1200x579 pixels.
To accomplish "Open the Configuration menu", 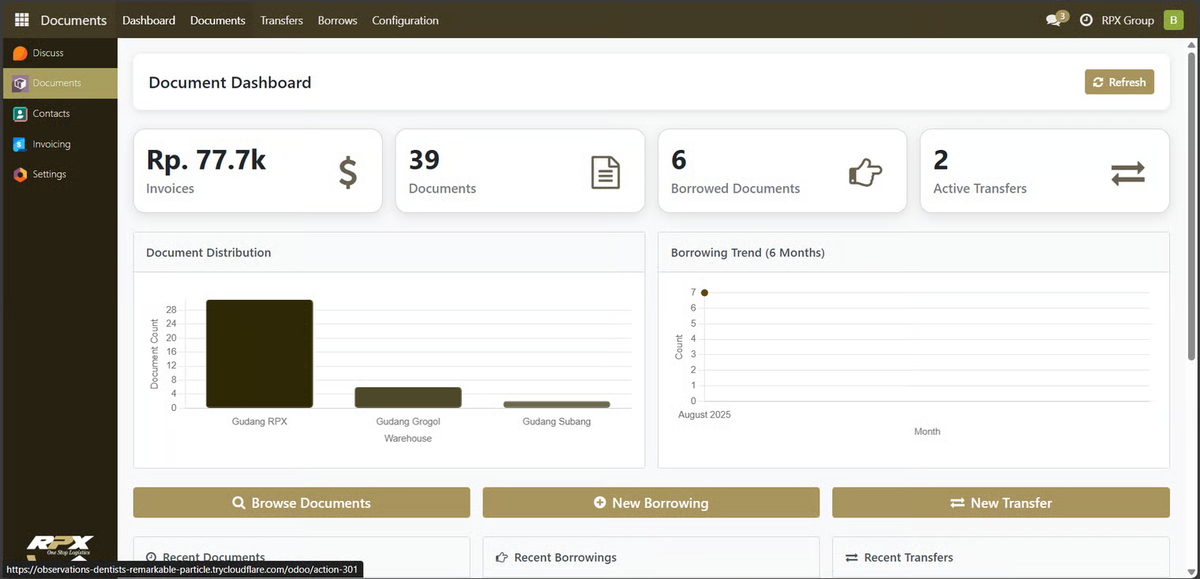I will coord(405,20).
